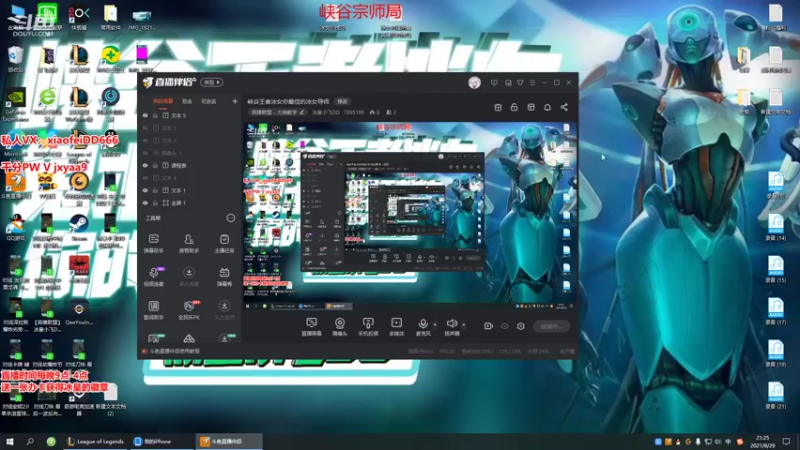Hide the 全屏 1 layer using its eye icon
Image resolution: width=800 pixels, height=450 pixels.
coord(145,203)
